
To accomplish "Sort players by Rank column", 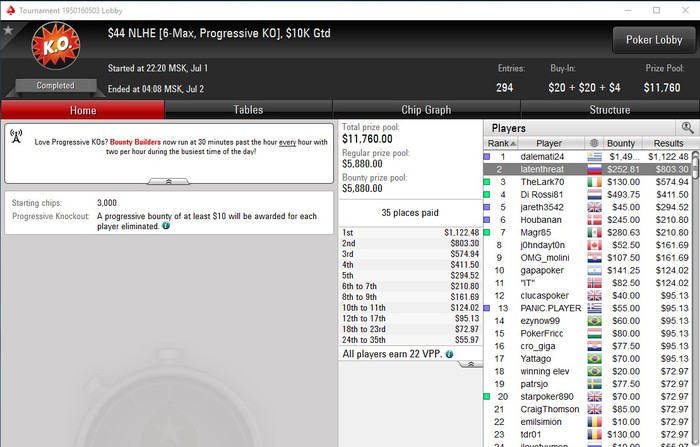I will (x=502, y=143).
